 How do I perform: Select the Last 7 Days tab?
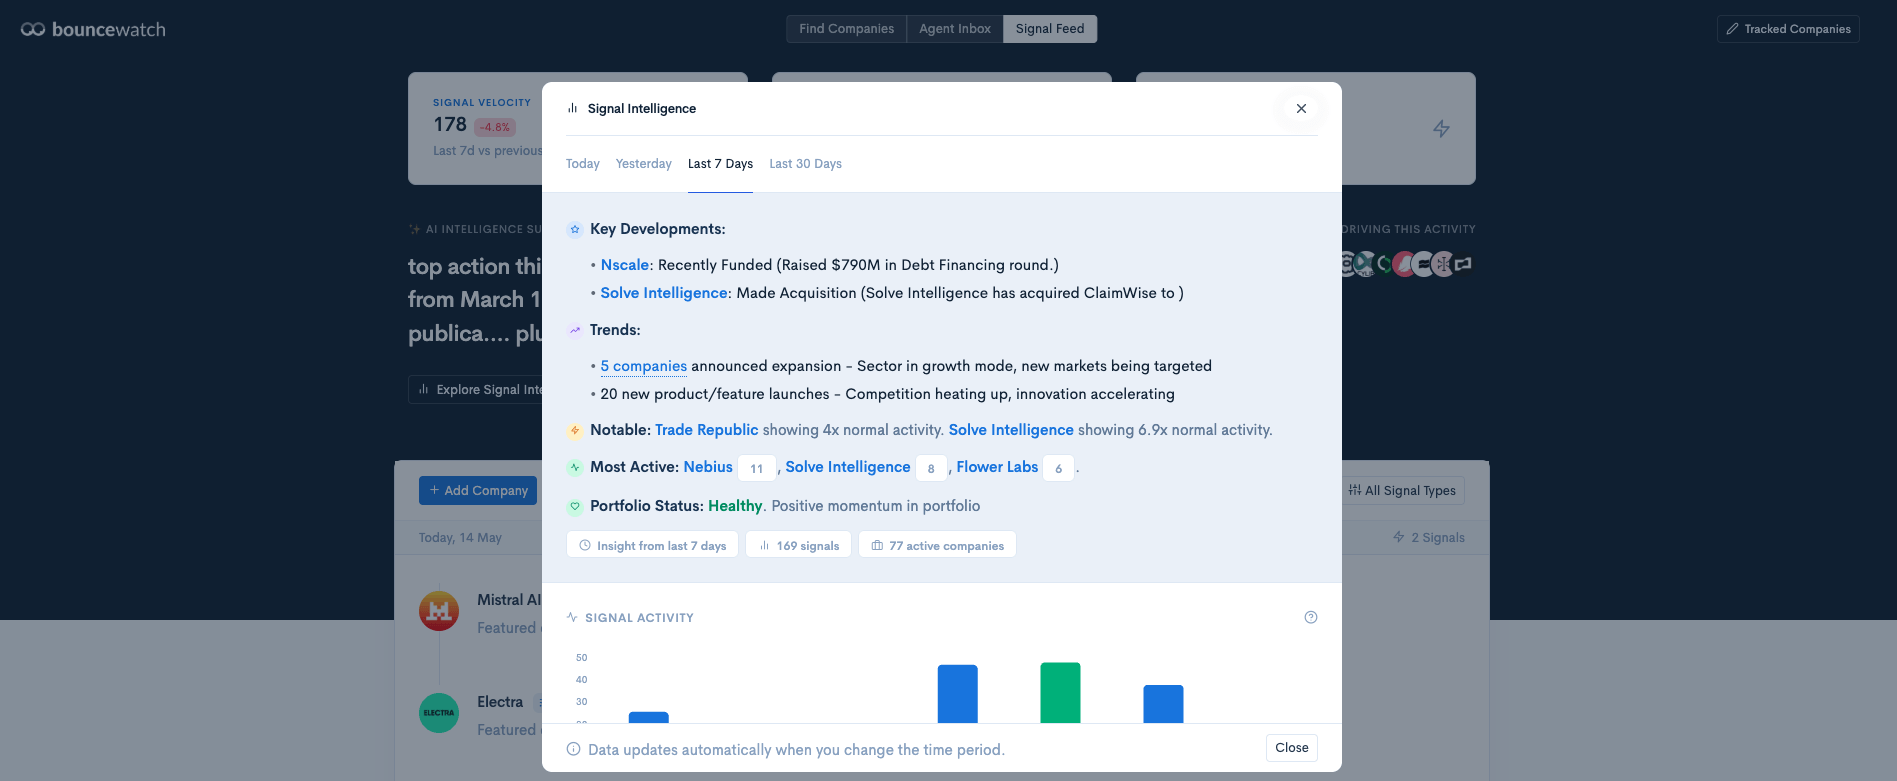point(720,164)
